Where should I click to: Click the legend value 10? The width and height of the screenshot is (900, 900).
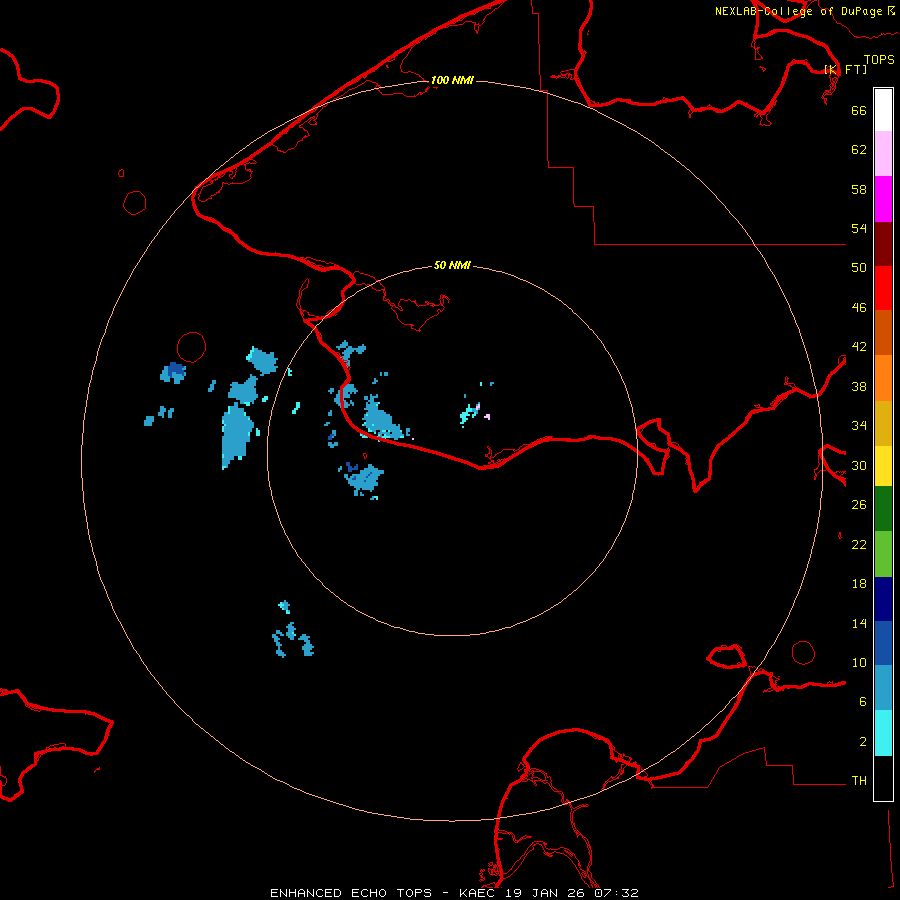pos(859,662)
